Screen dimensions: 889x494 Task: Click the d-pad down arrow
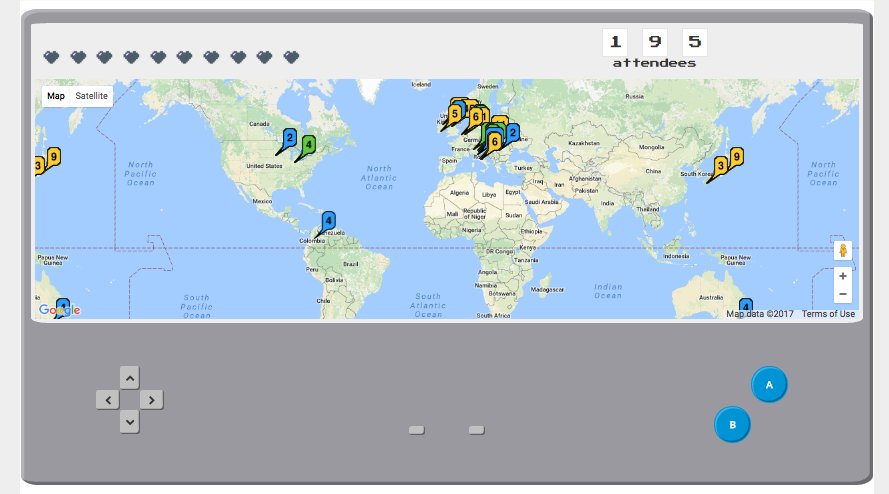[x=129, y=422]
